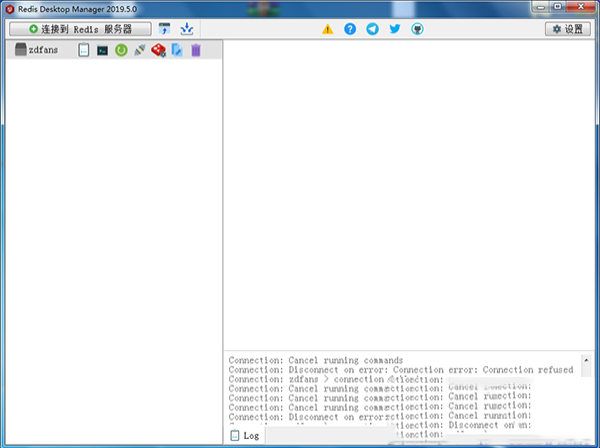Click log line 'Connection: zdfans > connection'
The width and height of the screenshot is (600, 448).
tap(306, 380)
